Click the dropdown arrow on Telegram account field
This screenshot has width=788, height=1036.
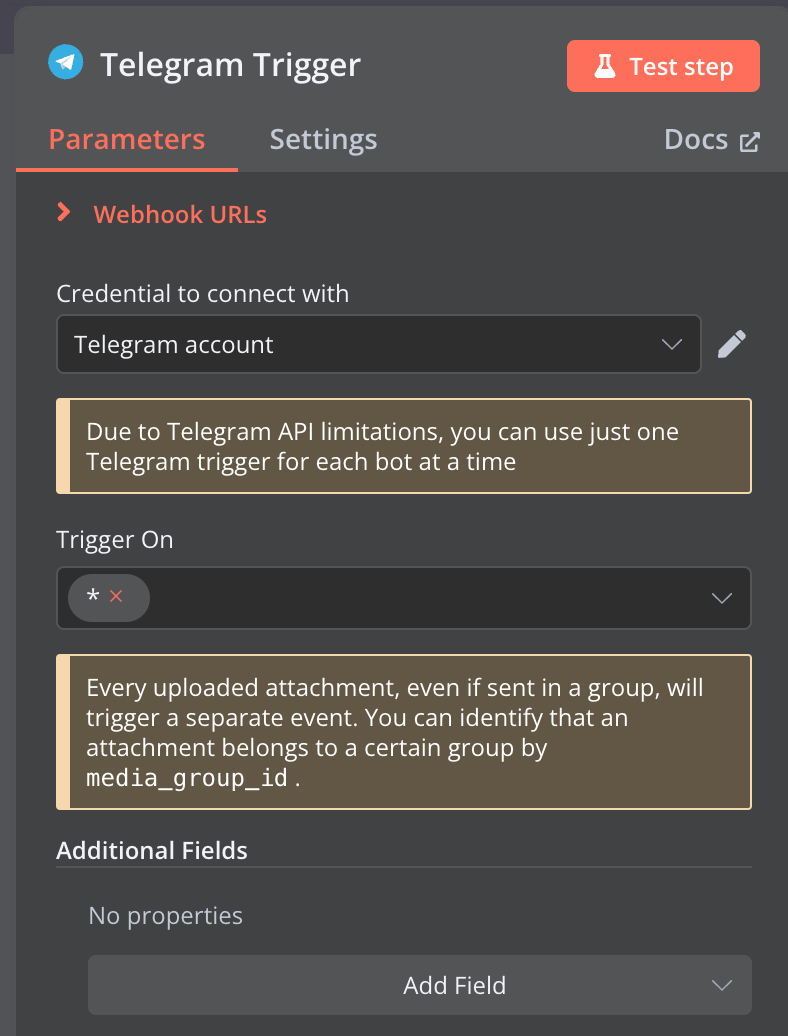pos(672,344)
